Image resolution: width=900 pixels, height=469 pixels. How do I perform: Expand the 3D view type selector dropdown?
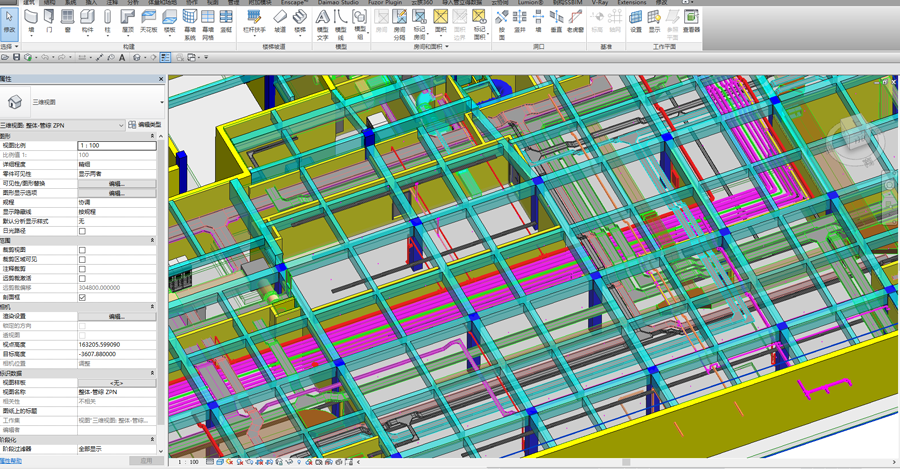[x=162, y=102]
